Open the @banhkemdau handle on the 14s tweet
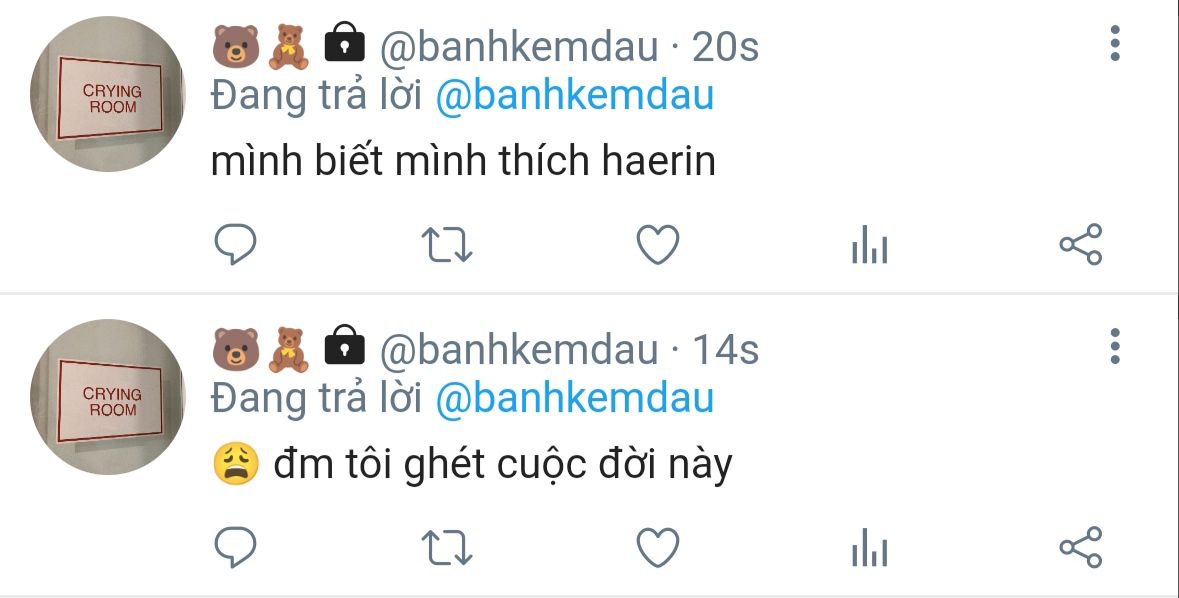Image resolution: width=1179 pixels, height=598 pixels. pos(519,350)
